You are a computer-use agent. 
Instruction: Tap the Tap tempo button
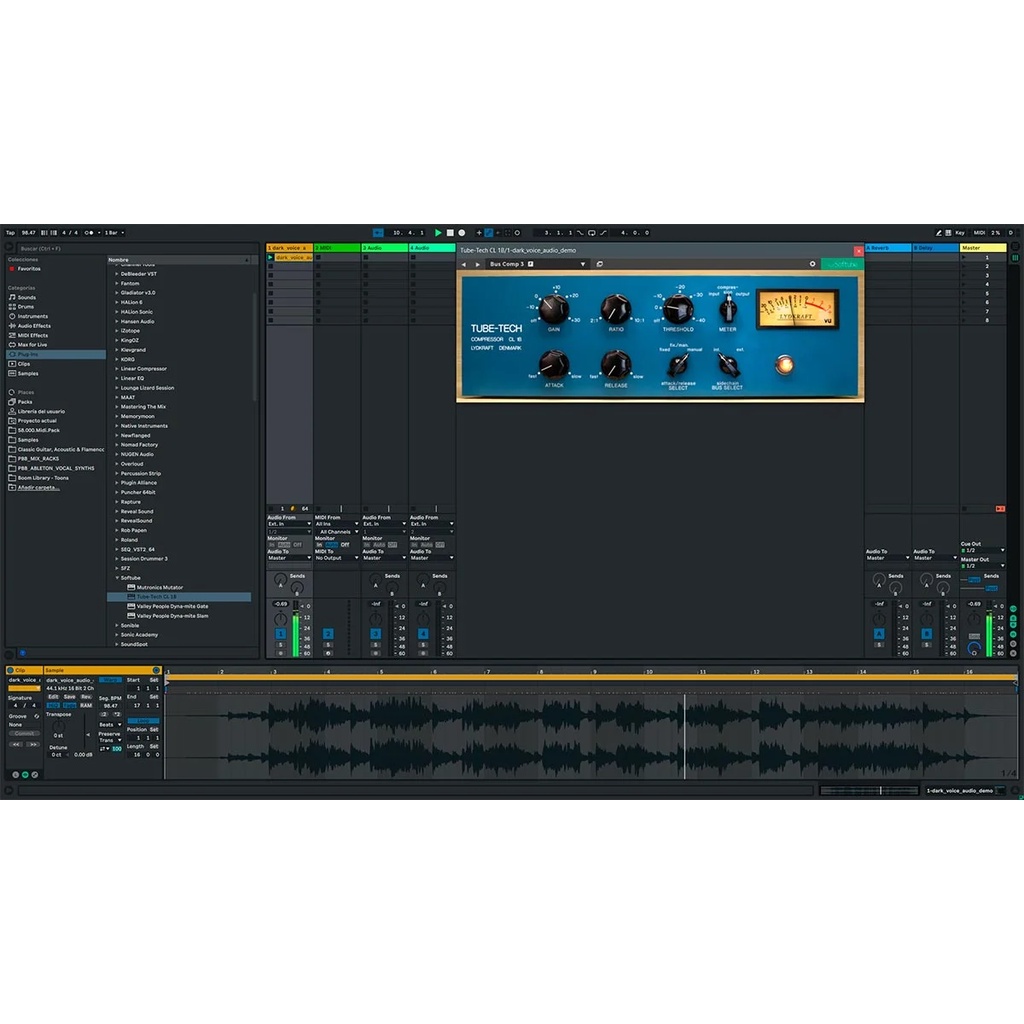[x=10, y=232]
